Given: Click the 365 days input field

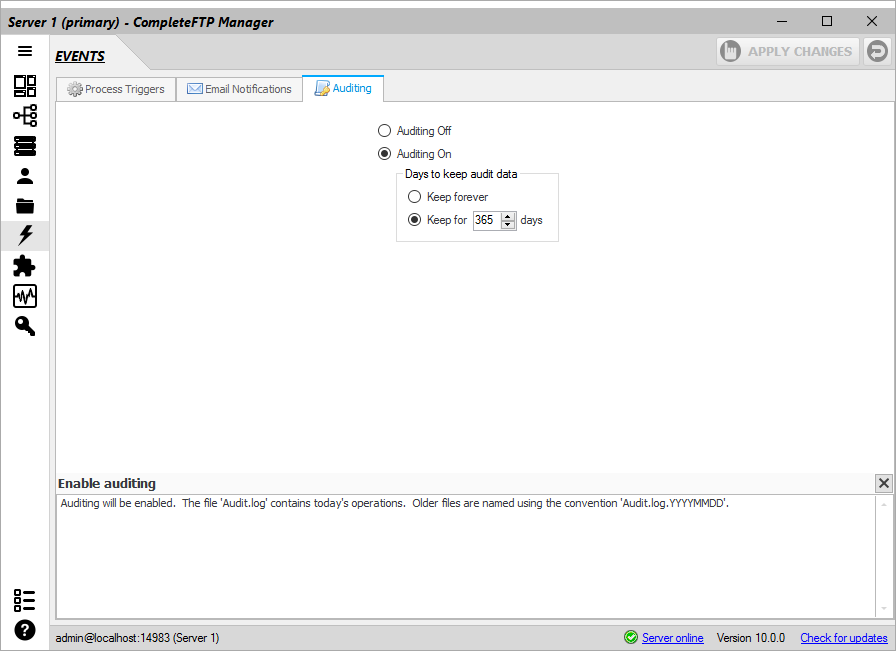Looking at the screenshot, I should coord(487,220).
